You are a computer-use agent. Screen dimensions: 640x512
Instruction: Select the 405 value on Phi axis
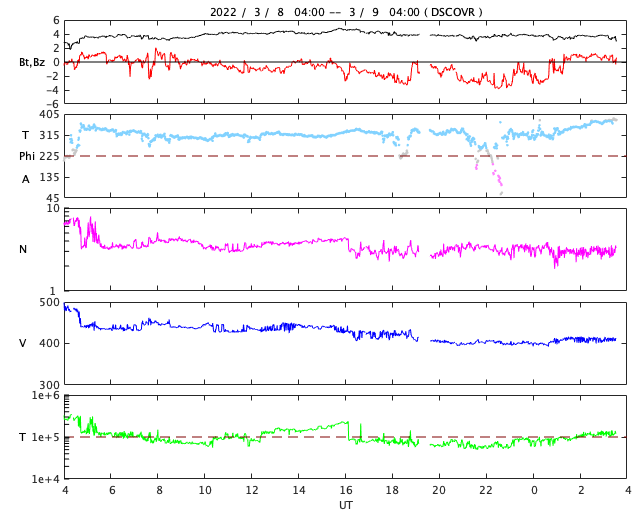pyautogui.click(x=49, y=115)
